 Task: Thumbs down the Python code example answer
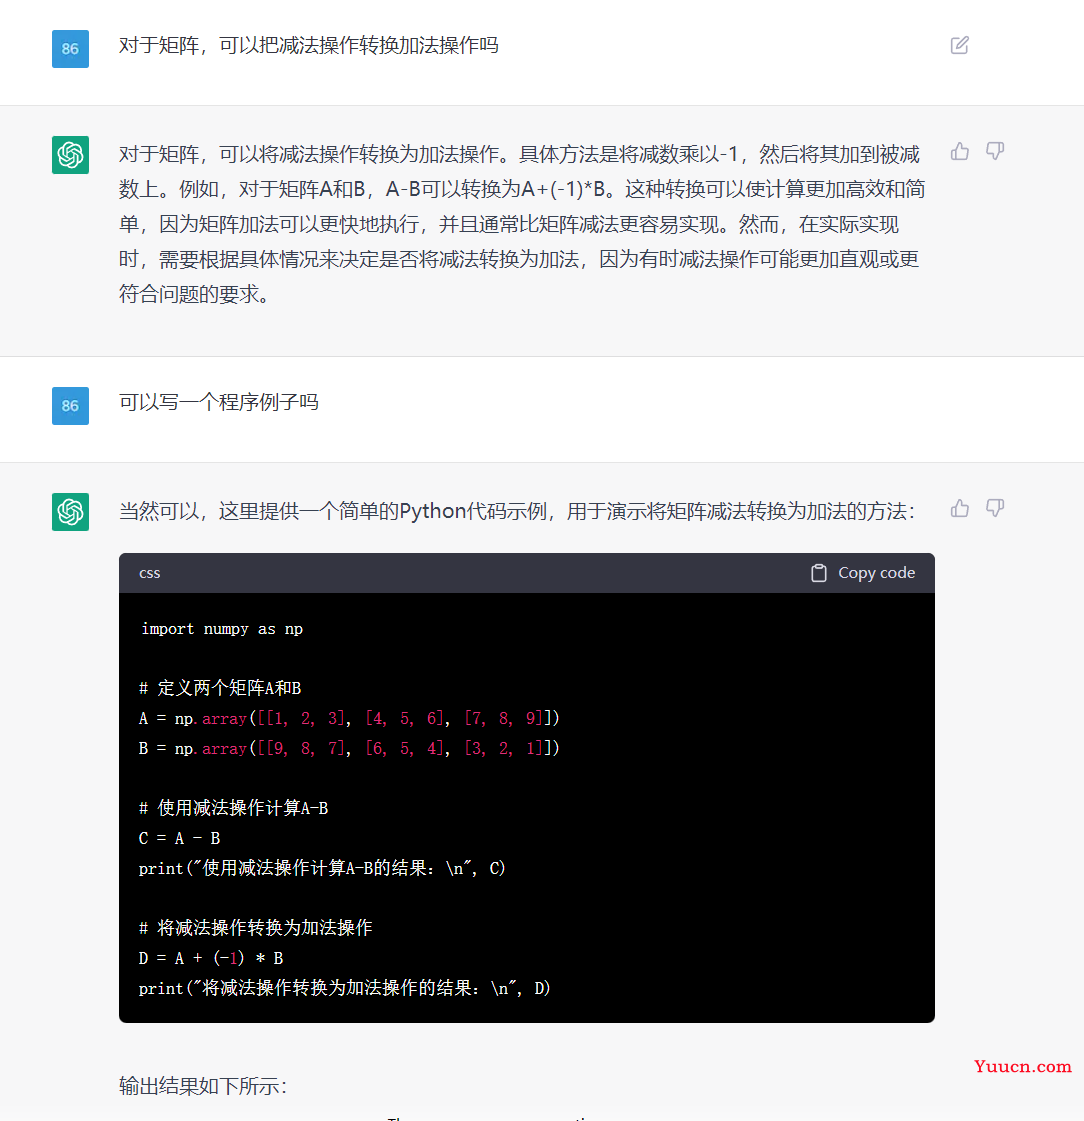pos(995,508)
